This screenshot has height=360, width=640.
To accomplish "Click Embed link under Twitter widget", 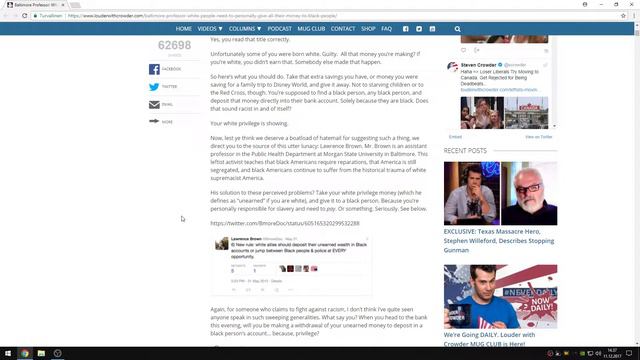I will coord(455,137).
